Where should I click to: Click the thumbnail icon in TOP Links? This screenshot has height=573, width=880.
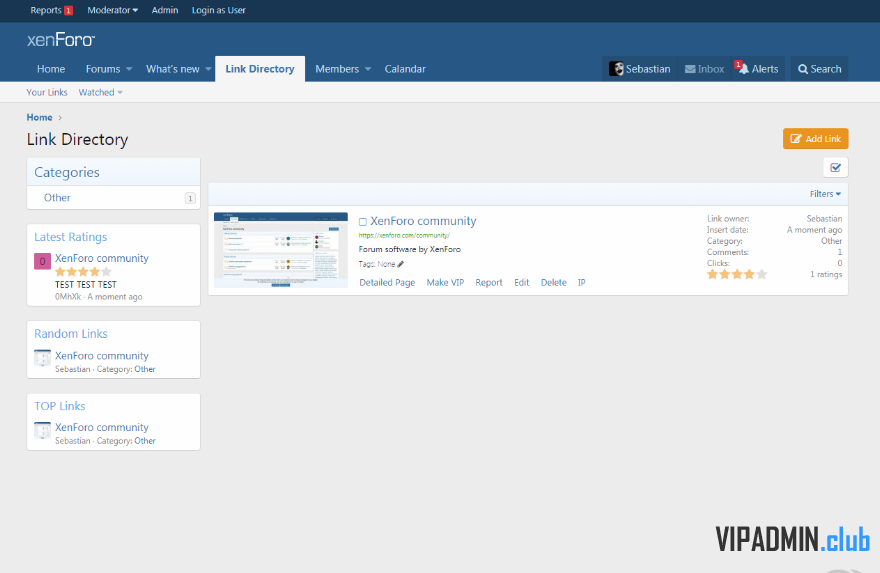click(x=42, y=430)
